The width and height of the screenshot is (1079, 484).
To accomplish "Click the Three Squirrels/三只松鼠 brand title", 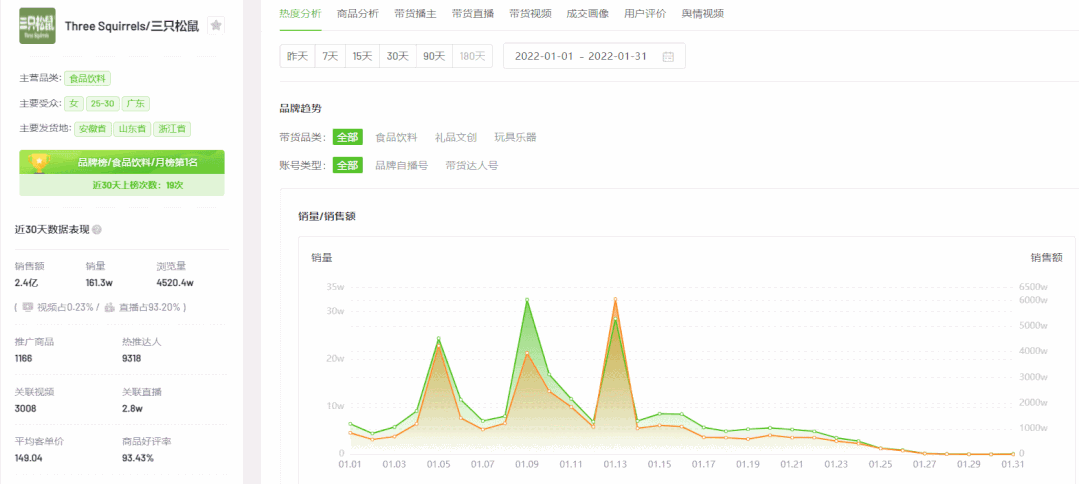I will coord(131,26).
